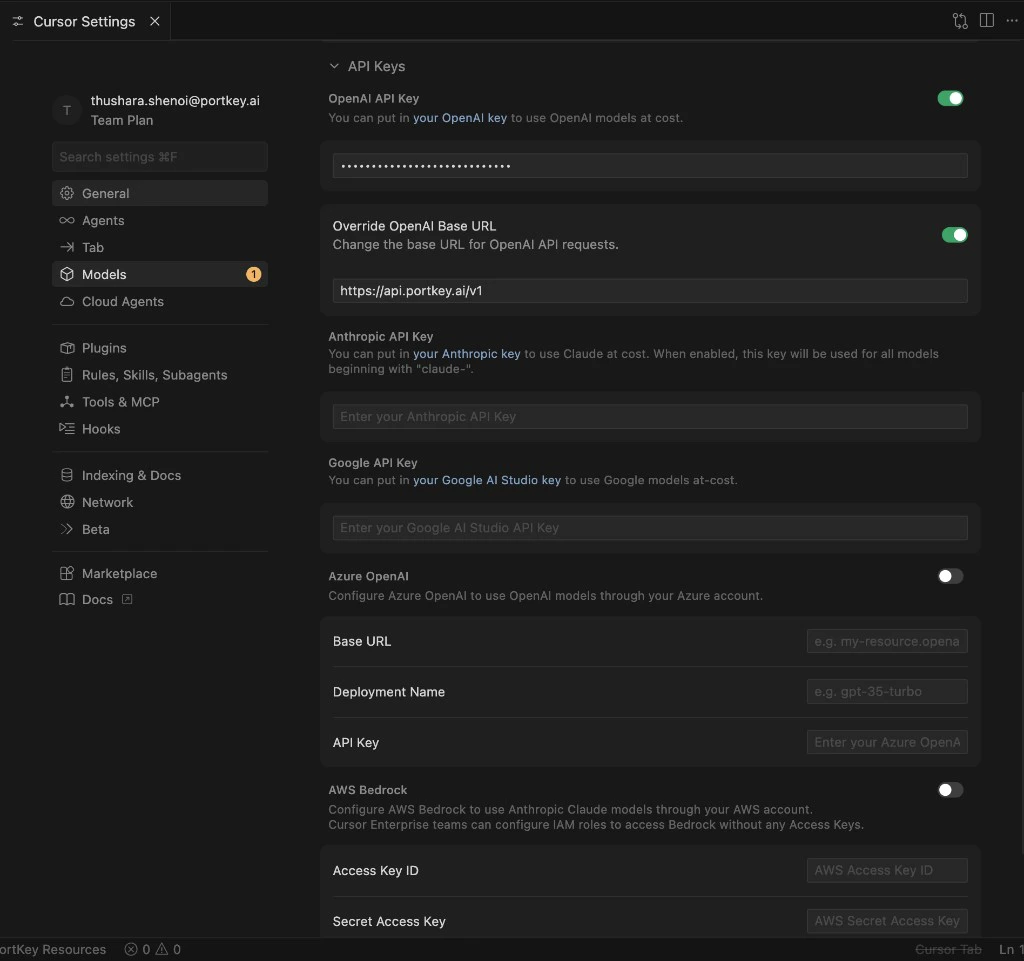This screenshot has height=961, width=1024.
Task: Open General settings in sidebar
Action: (160, 193)
